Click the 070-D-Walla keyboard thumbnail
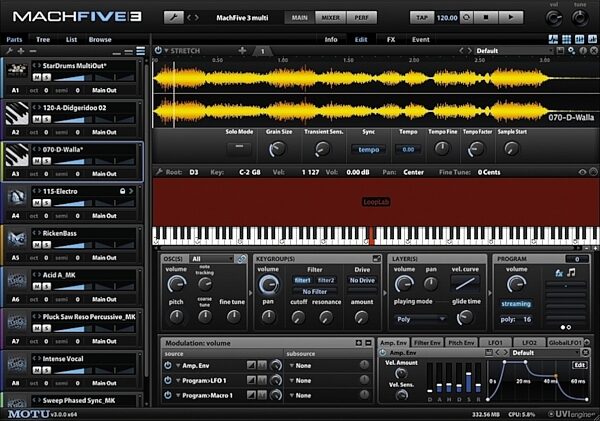 coord(16,155)
